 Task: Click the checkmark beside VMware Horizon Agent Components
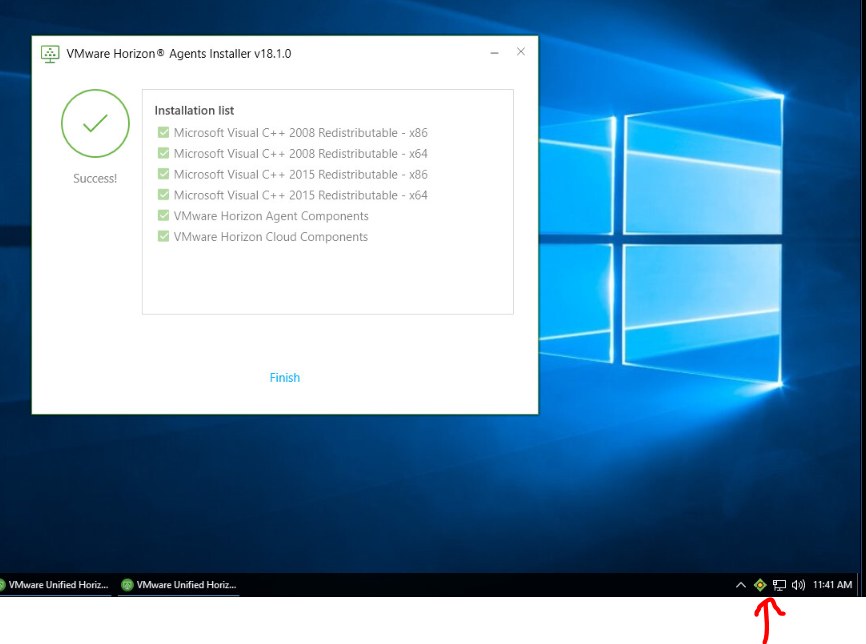[x=163, y=216]
